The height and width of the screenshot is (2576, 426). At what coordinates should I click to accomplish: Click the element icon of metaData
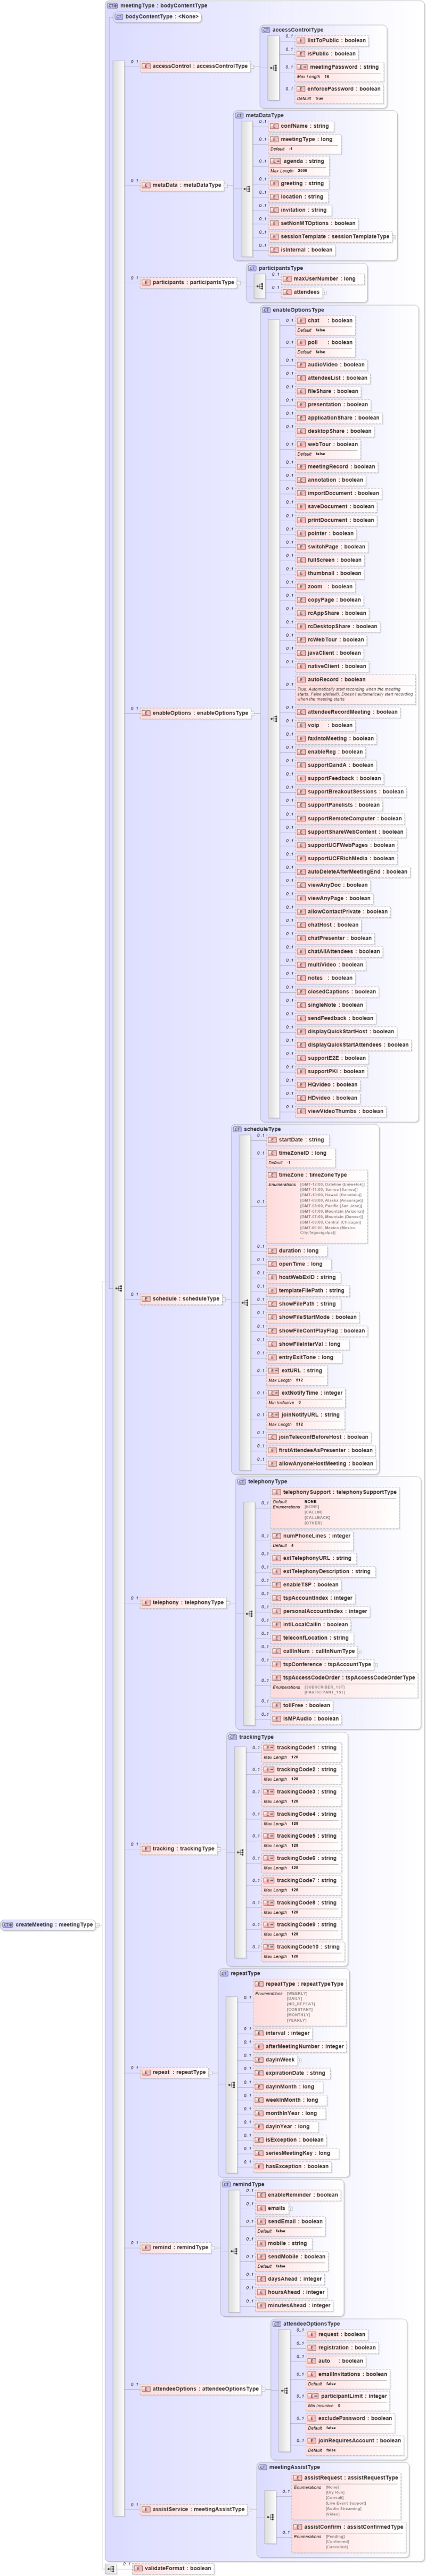pos(146,185)
